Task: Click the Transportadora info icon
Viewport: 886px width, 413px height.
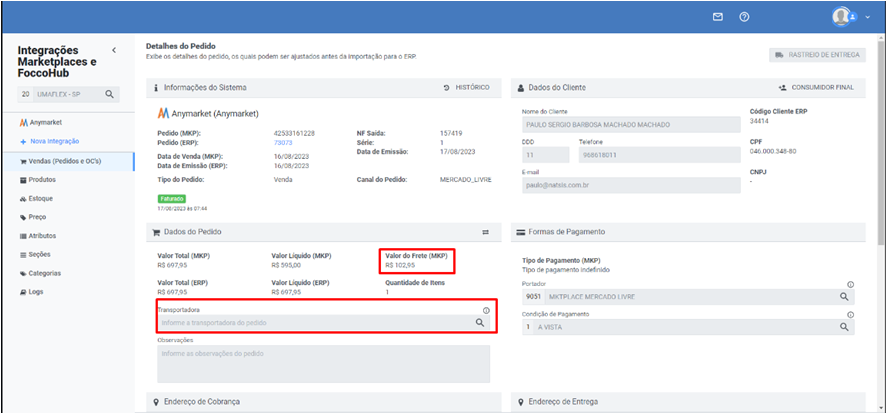Action: [x=486, y=310]
